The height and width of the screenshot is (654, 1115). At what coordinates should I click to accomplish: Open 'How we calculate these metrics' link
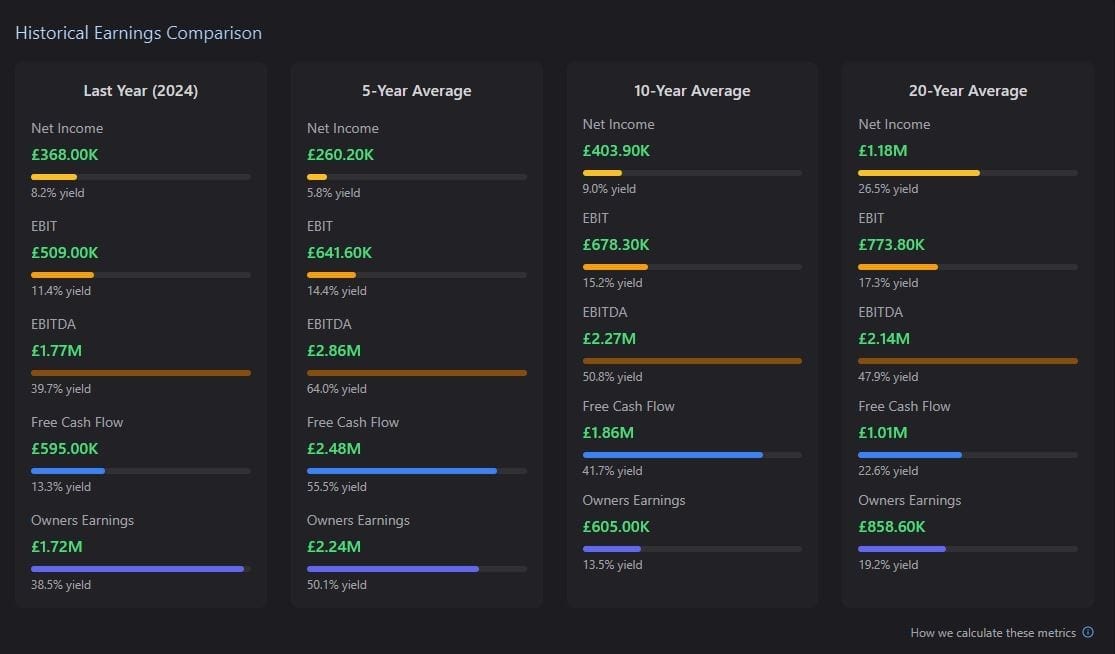pos(993,633)
